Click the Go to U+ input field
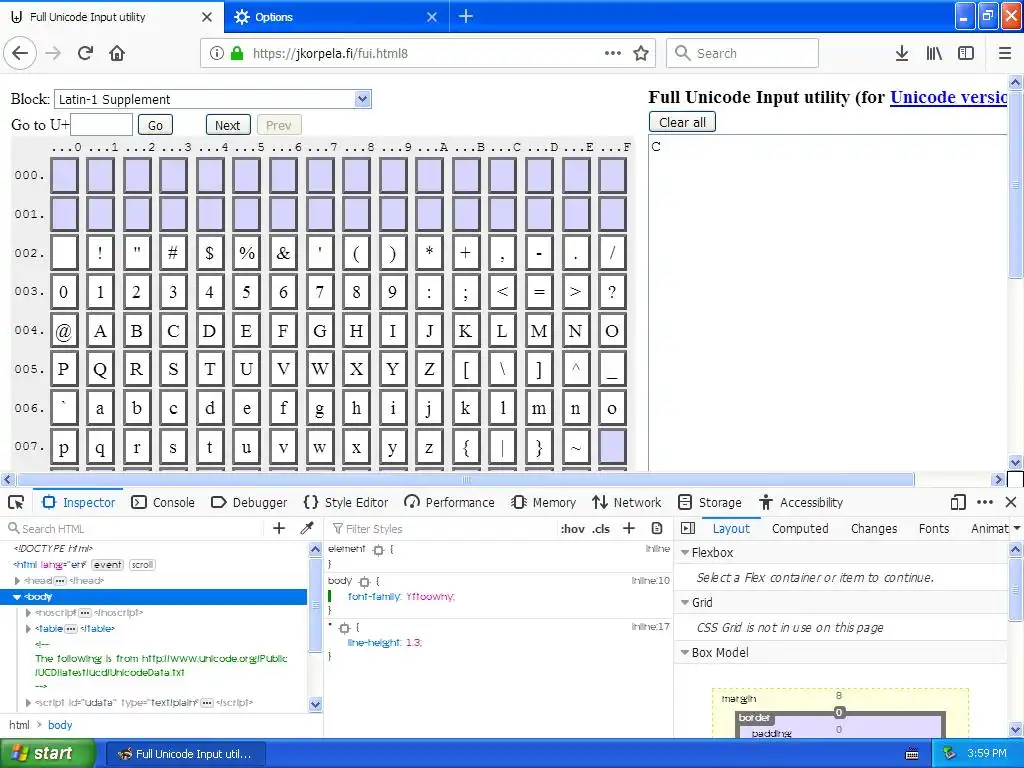Image resolution: width=1024 pixels, height=768 pixels. click(101, 125)
